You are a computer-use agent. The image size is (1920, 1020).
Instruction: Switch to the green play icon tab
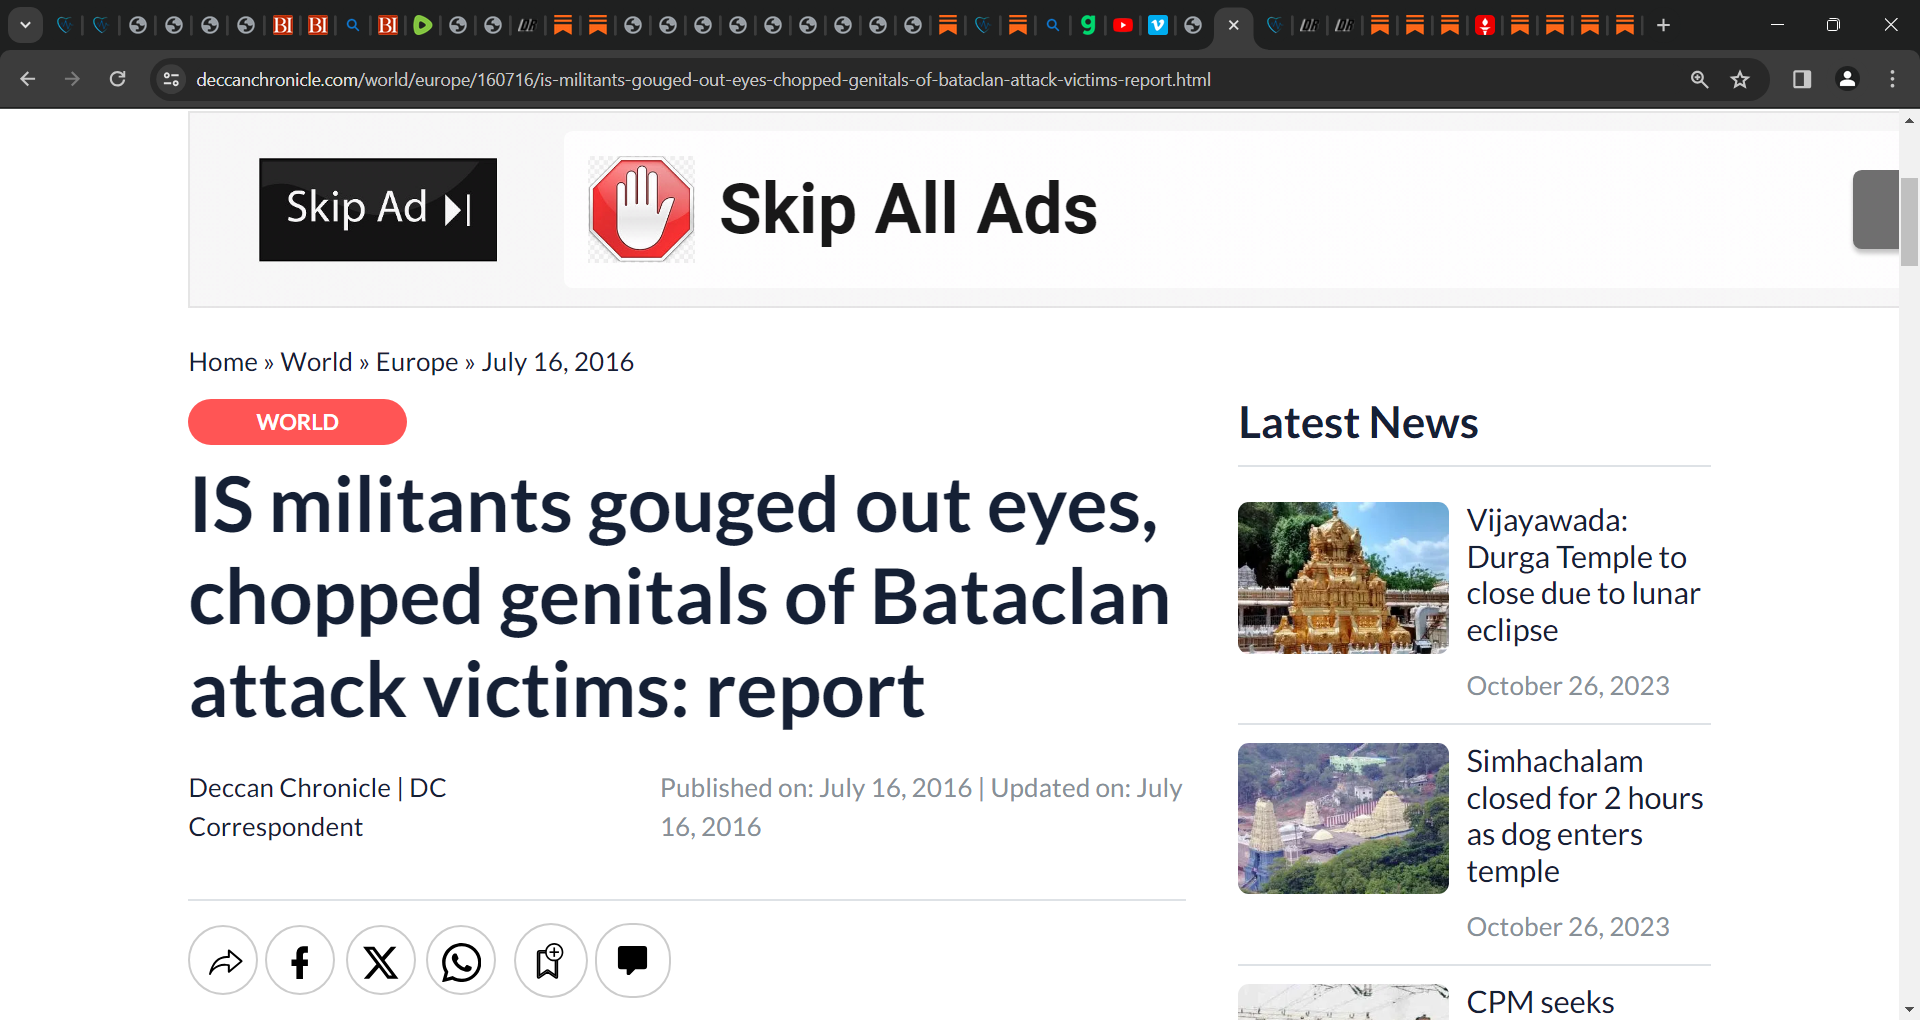coord(423,25)
